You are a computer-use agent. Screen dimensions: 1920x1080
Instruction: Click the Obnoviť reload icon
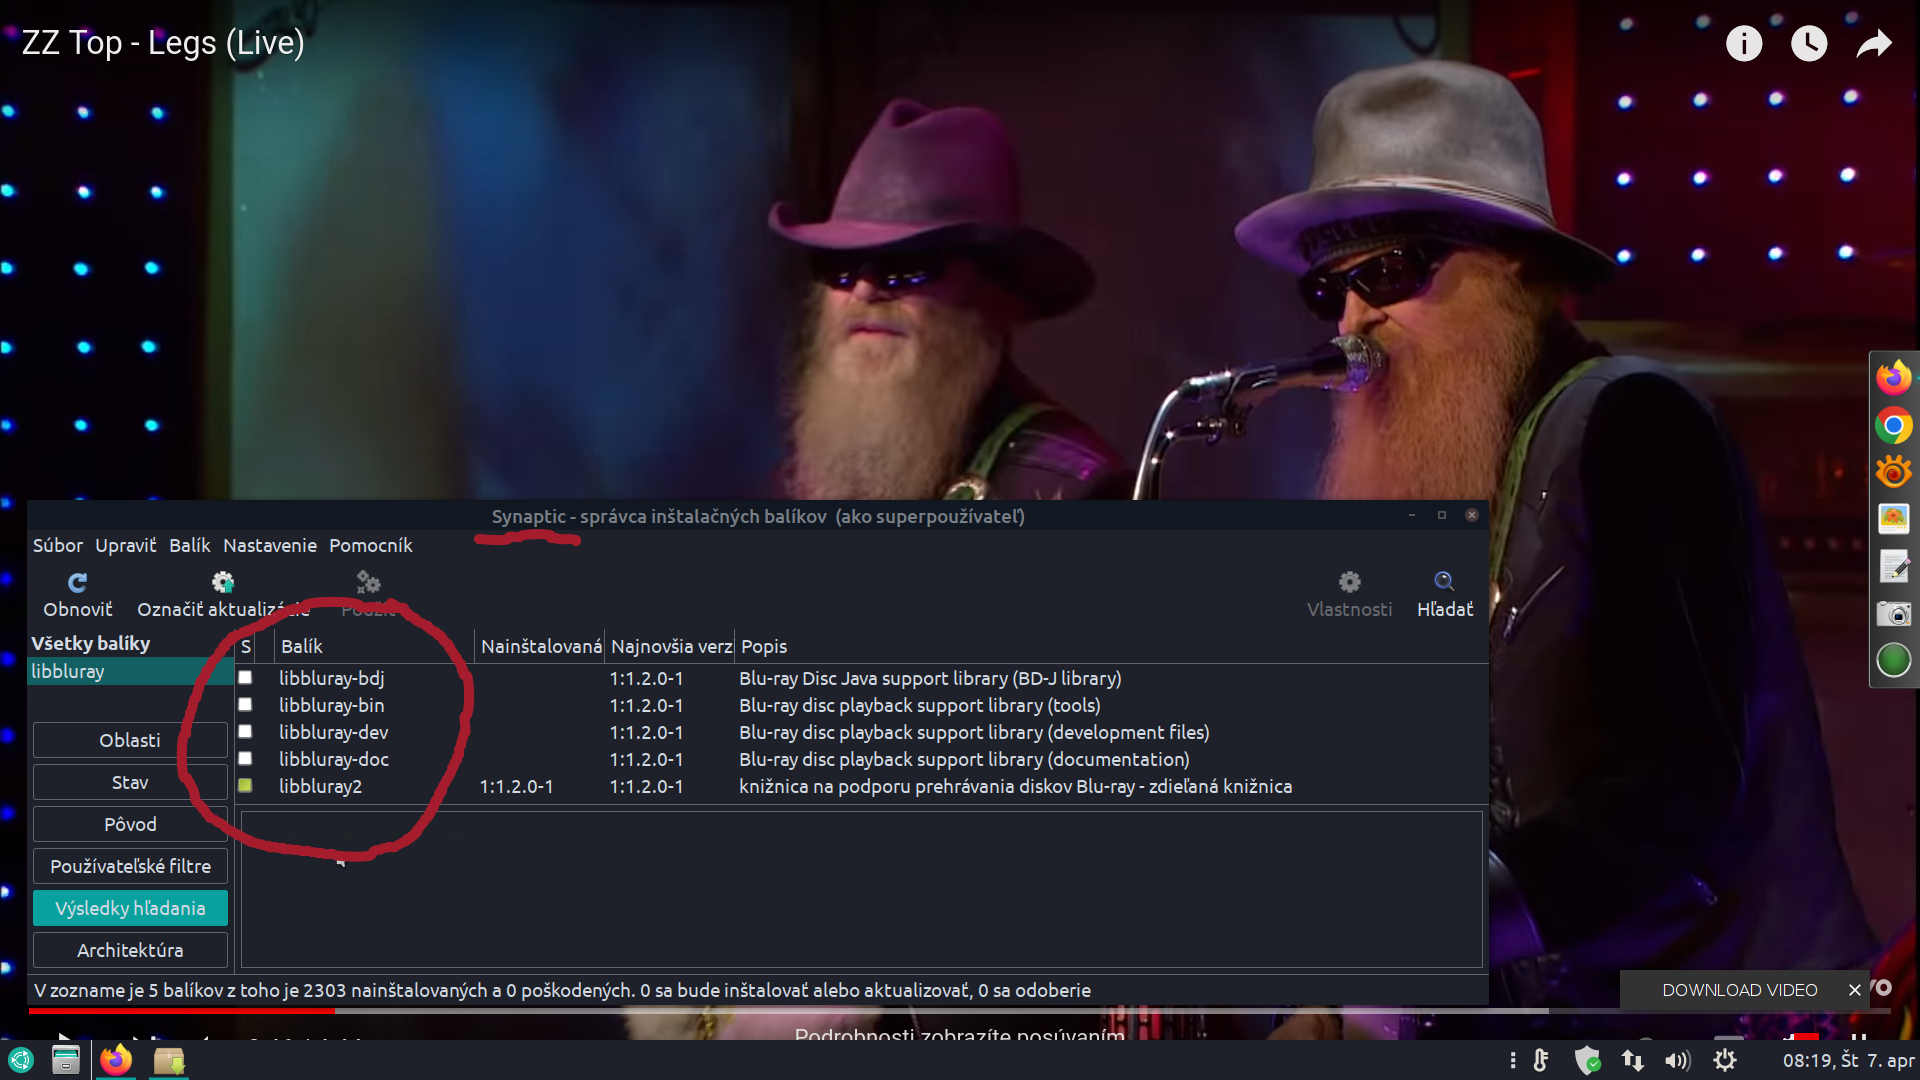coord(77,582)
